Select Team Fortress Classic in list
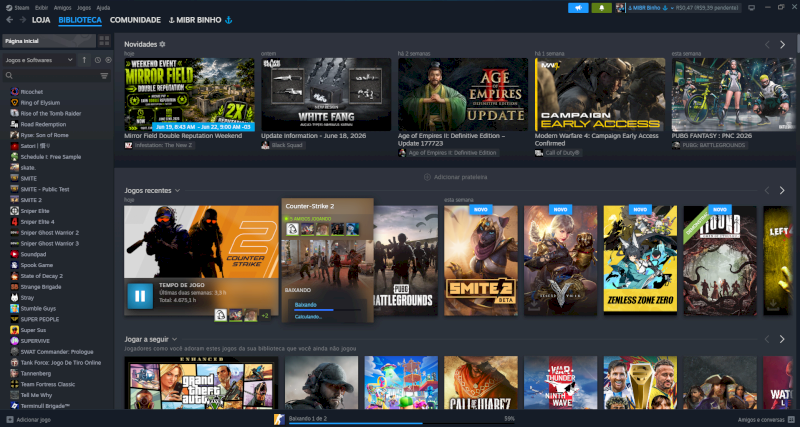800x427 pixels. coord(47,384)
